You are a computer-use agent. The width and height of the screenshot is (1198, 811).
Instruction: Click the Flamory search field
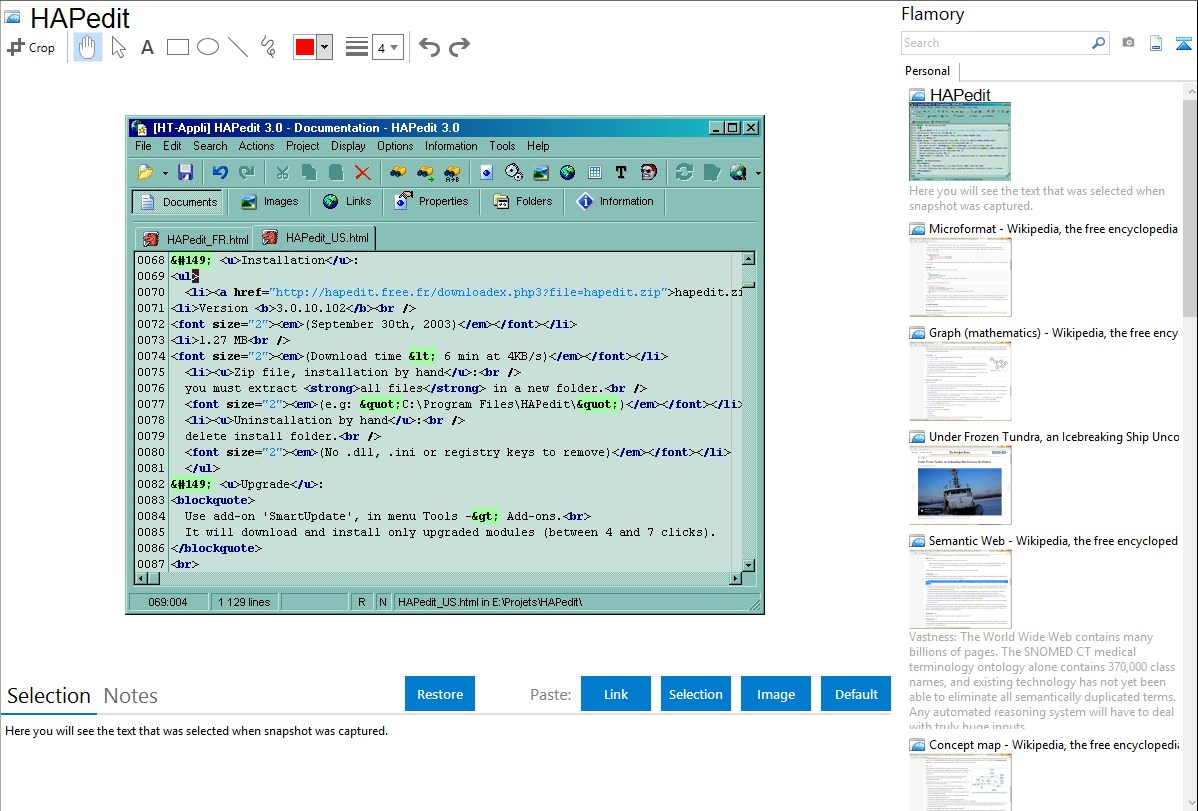995,43
